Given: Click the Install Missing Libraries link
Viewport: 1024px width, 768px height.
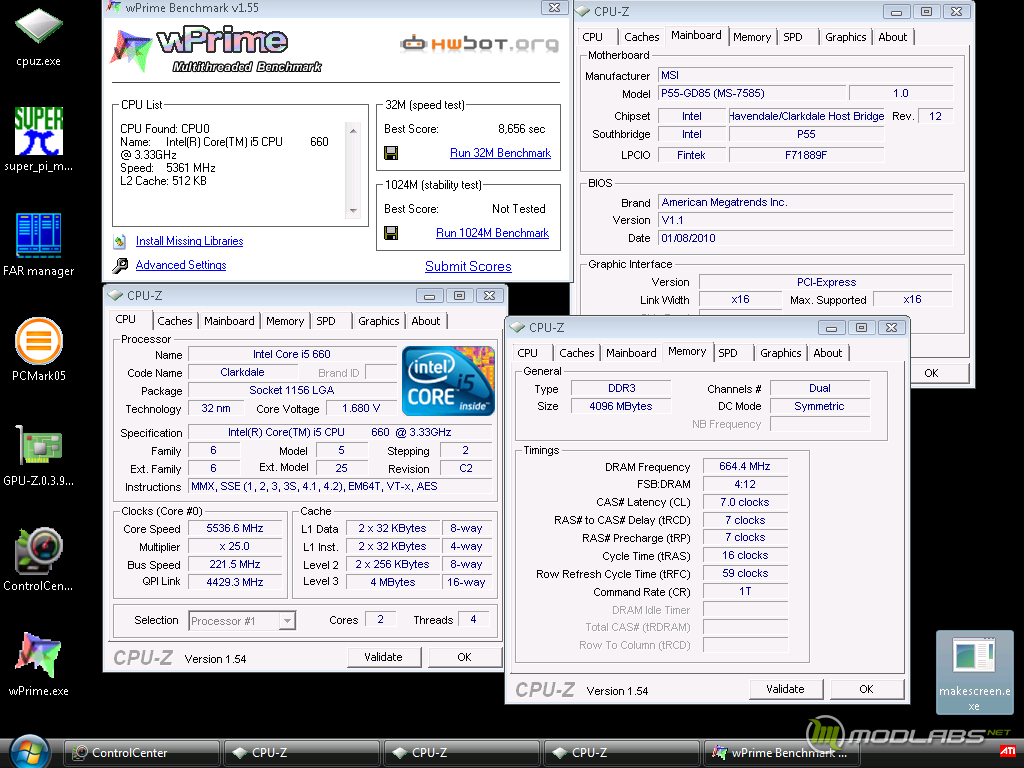Looking at the screenshot, I should (x=189, y=241).
